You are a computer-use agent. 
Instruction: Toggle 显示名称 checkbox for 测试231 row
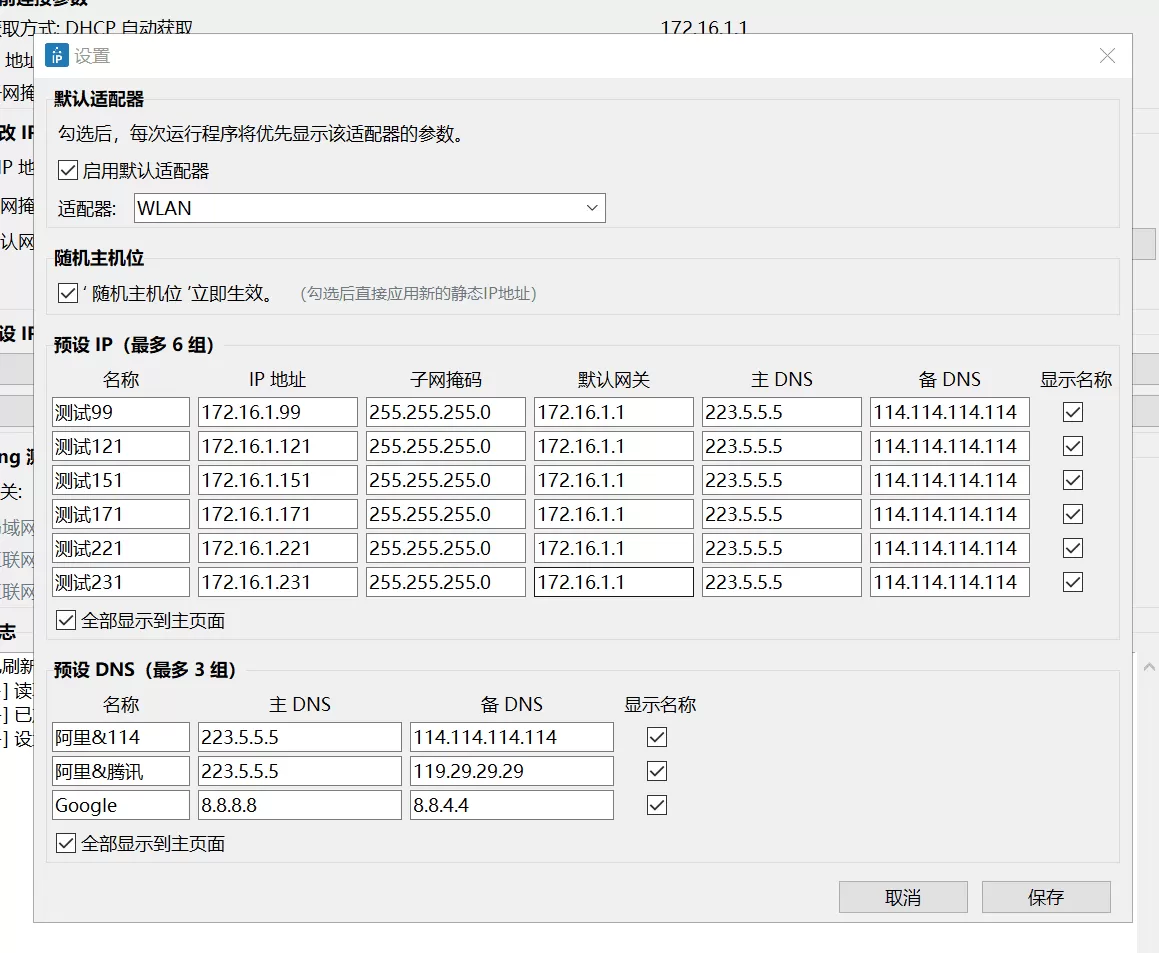[1073, 582]
